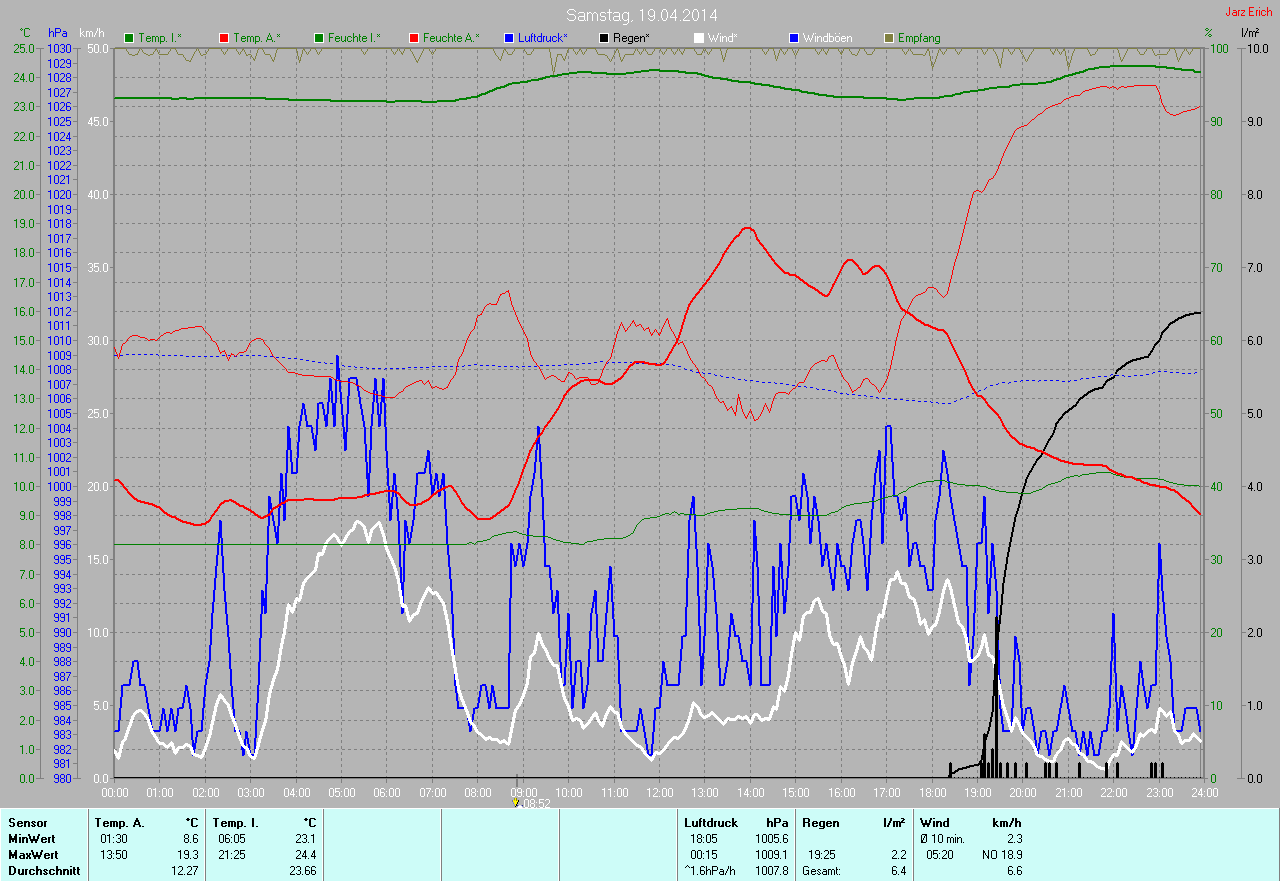Click the 'MinWert' row header
Viewport: 1280px width, 881px height.
coord(32,838)
